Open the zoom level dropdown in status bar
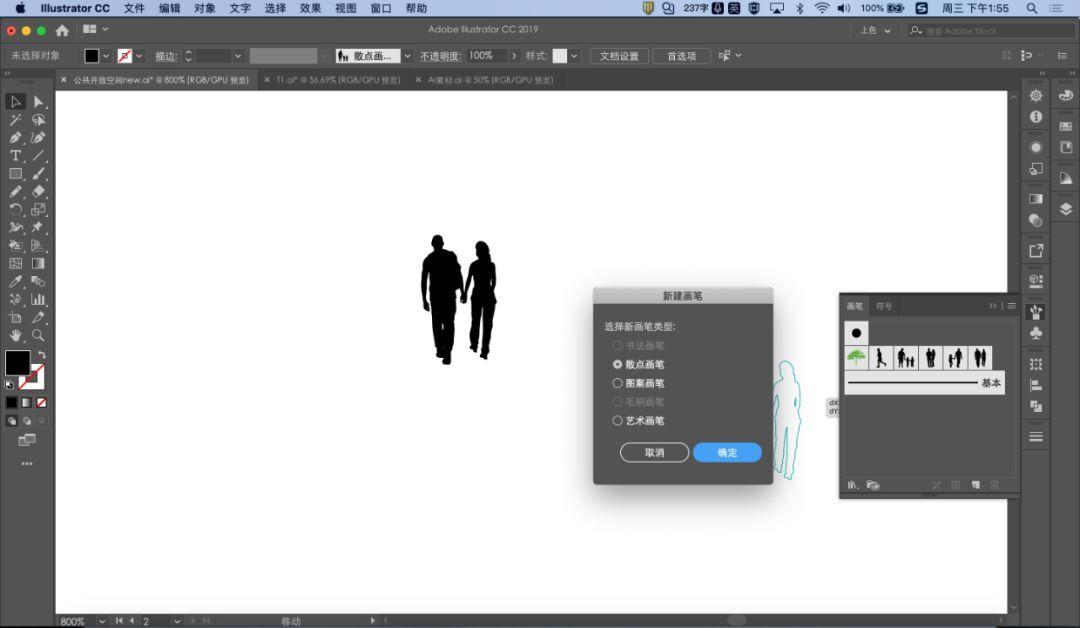 (102, 621)
